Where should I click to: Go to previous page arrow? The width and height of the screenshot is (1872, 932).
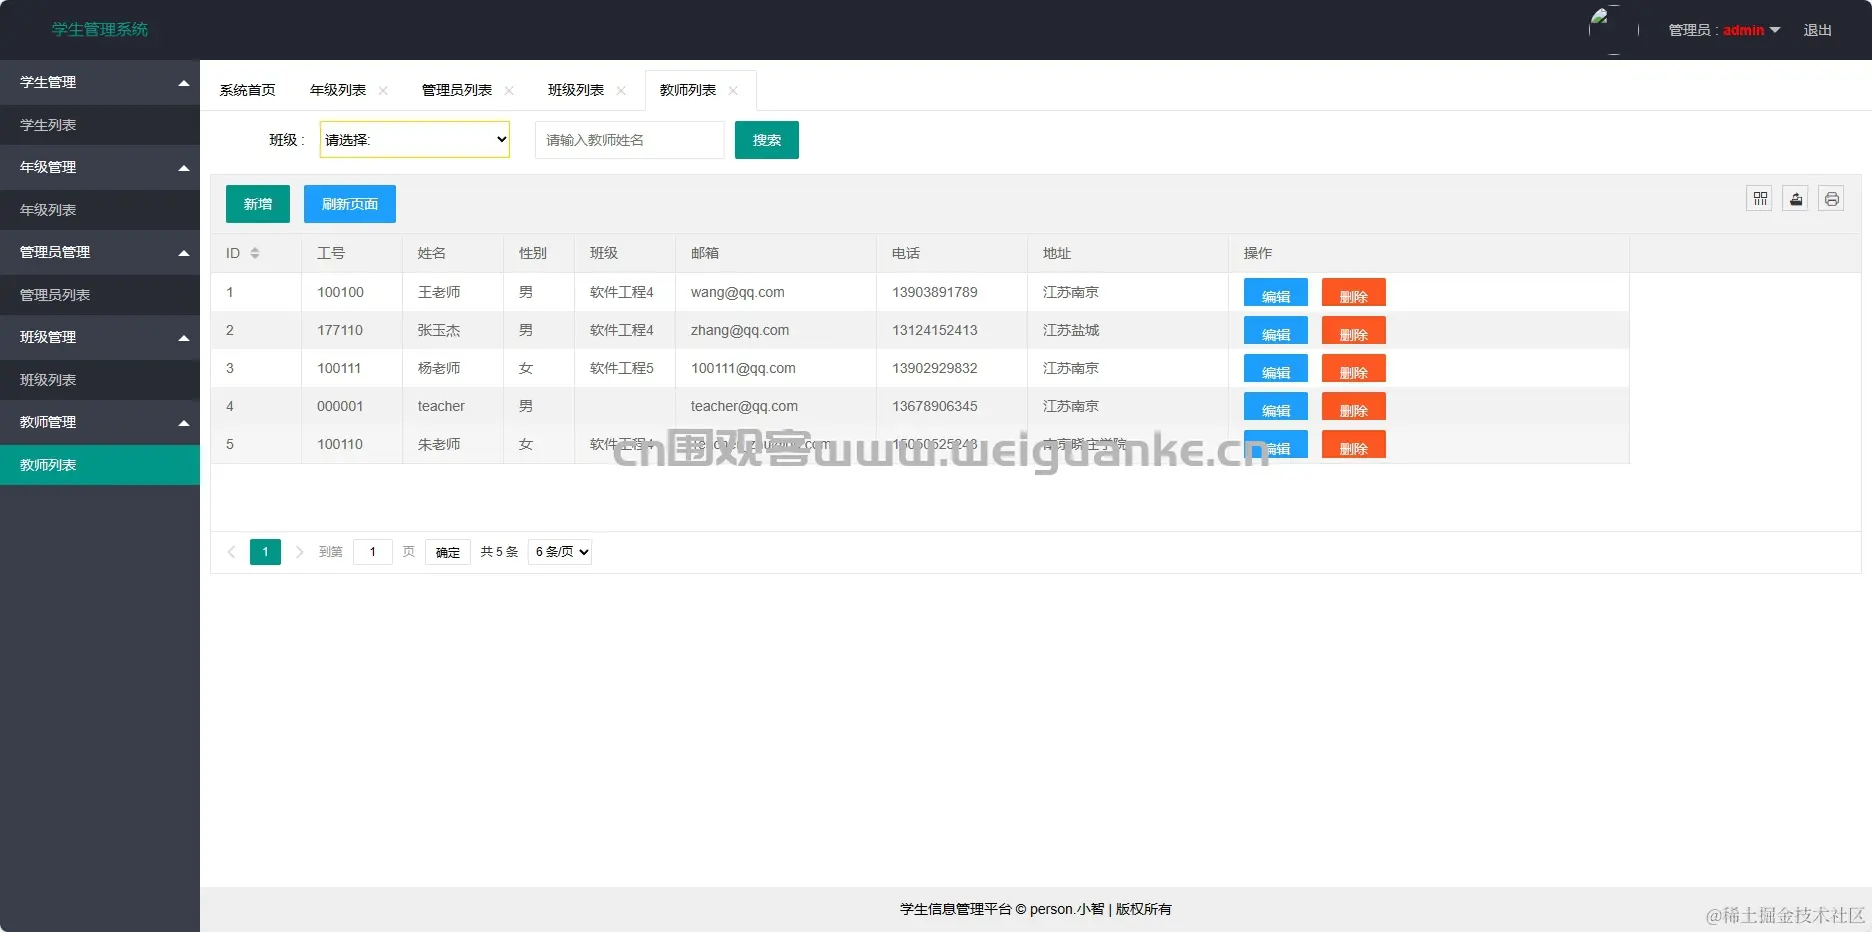232,552
